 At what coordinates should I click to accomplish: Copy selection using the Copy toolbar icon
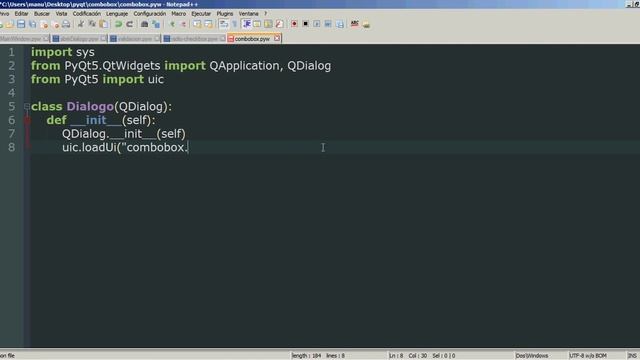(92, 24)
